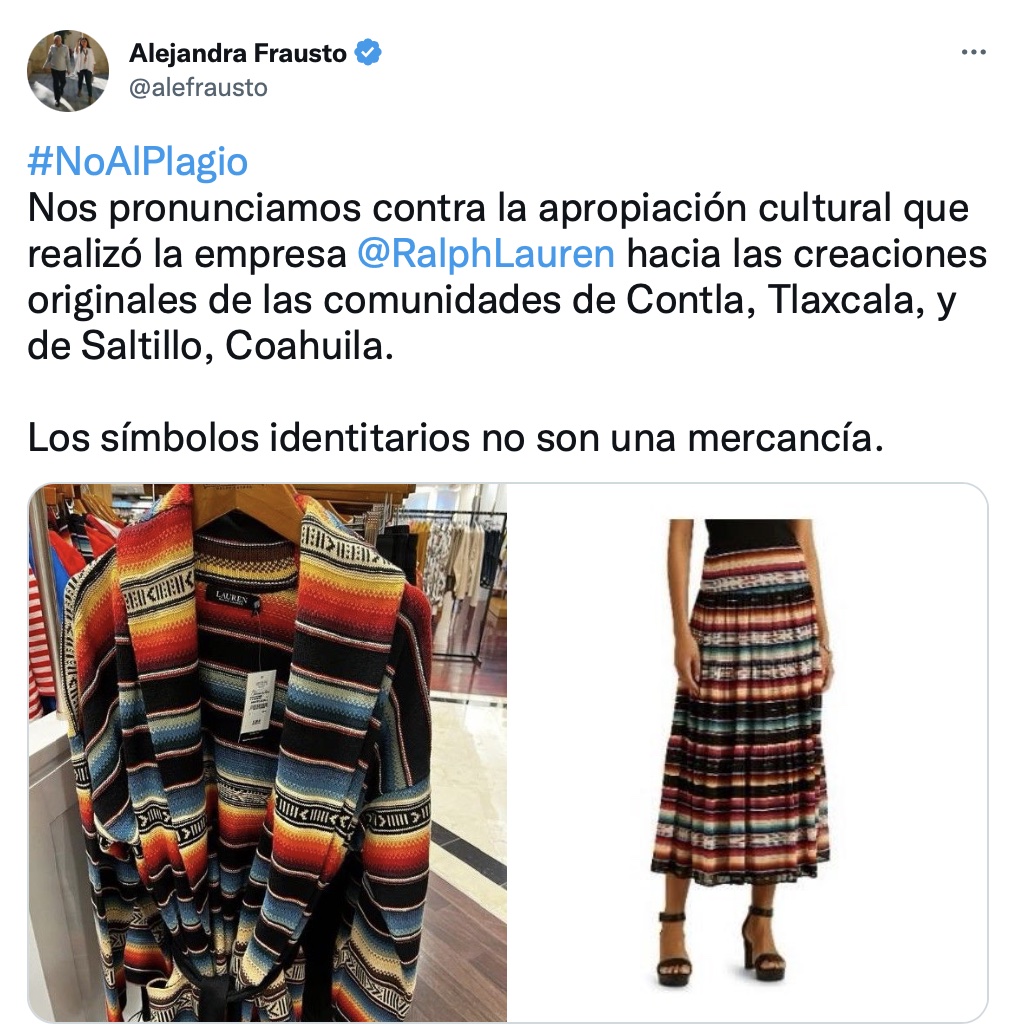1016x1026 pixels.
Task: Click the sentence 'Los símbolos identitarios no son una mercancía'
Action: point(455,437)
